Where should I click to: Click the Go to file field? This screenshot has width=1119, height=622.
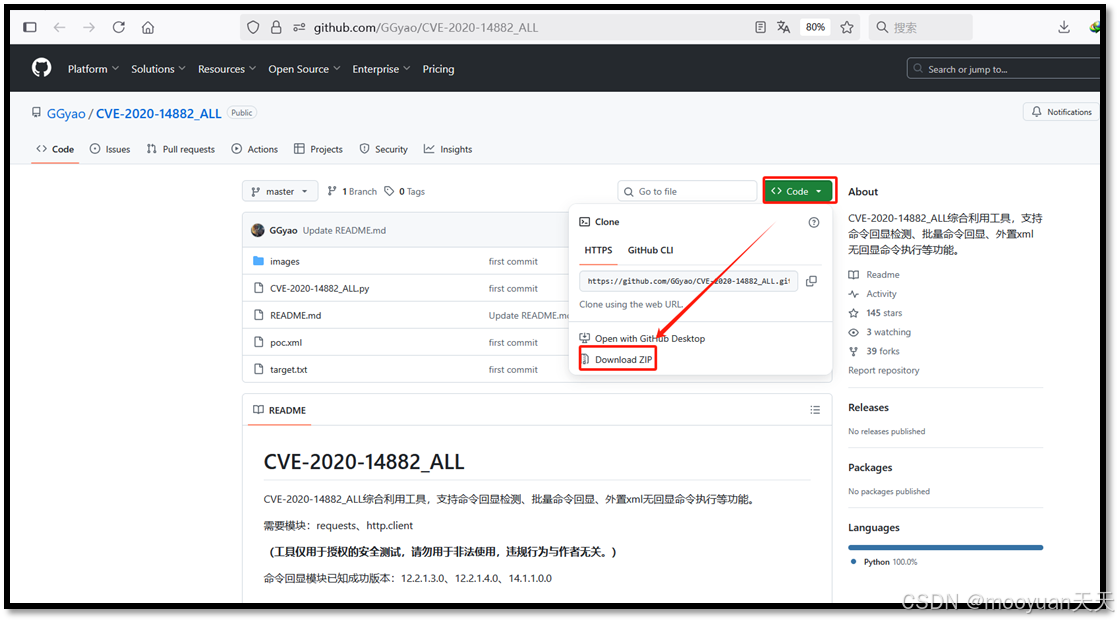point(687,191)
